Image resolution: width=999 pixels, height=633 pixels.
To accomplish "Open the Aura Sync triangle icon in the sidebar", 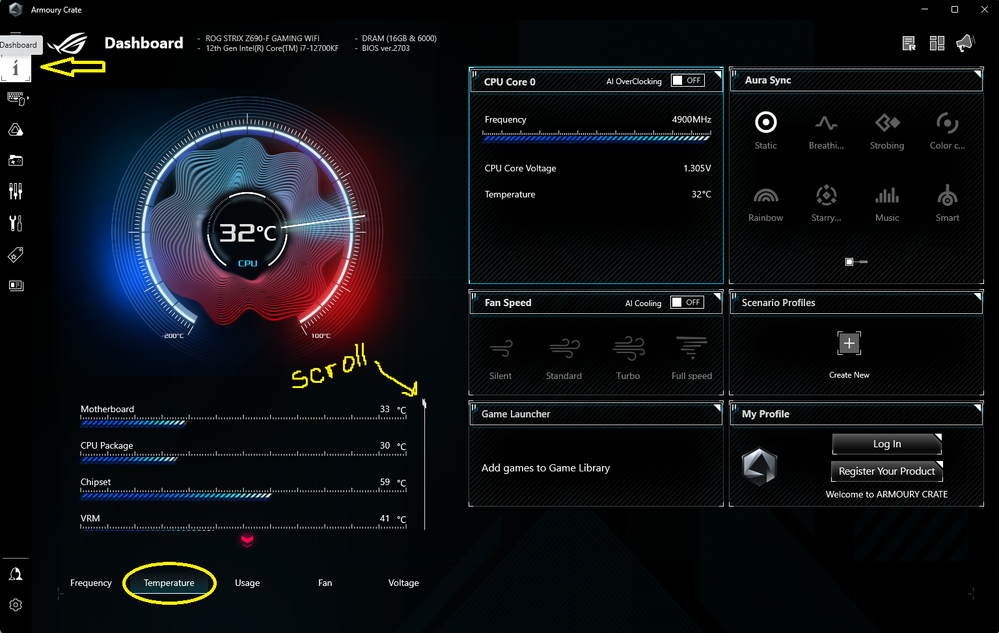I will pyautogui.click(x=16, y=130).
